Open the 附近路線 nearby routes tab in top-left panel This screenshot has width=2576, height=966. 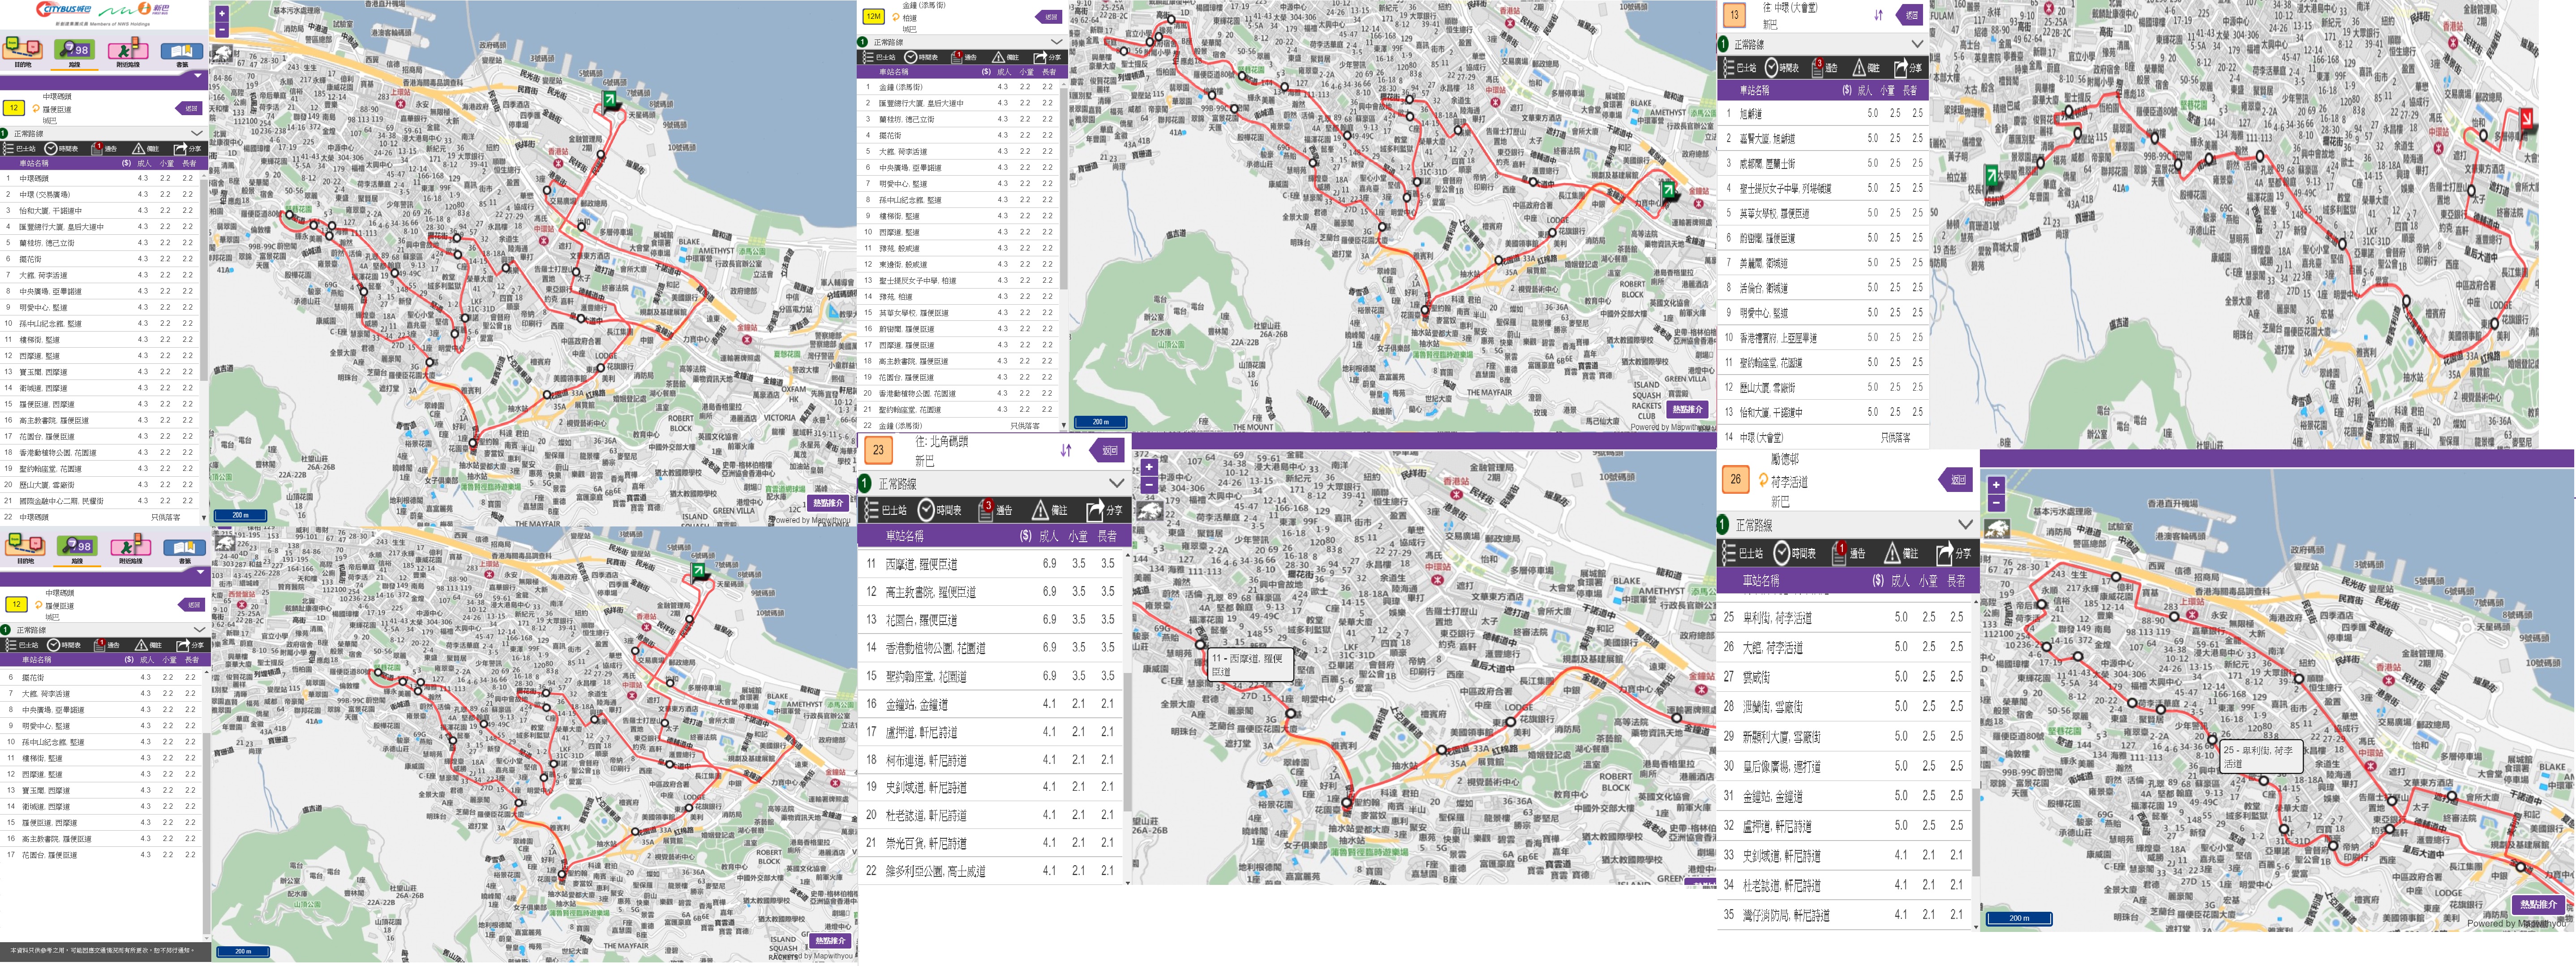pyautogui.click(x=128, y=51)
